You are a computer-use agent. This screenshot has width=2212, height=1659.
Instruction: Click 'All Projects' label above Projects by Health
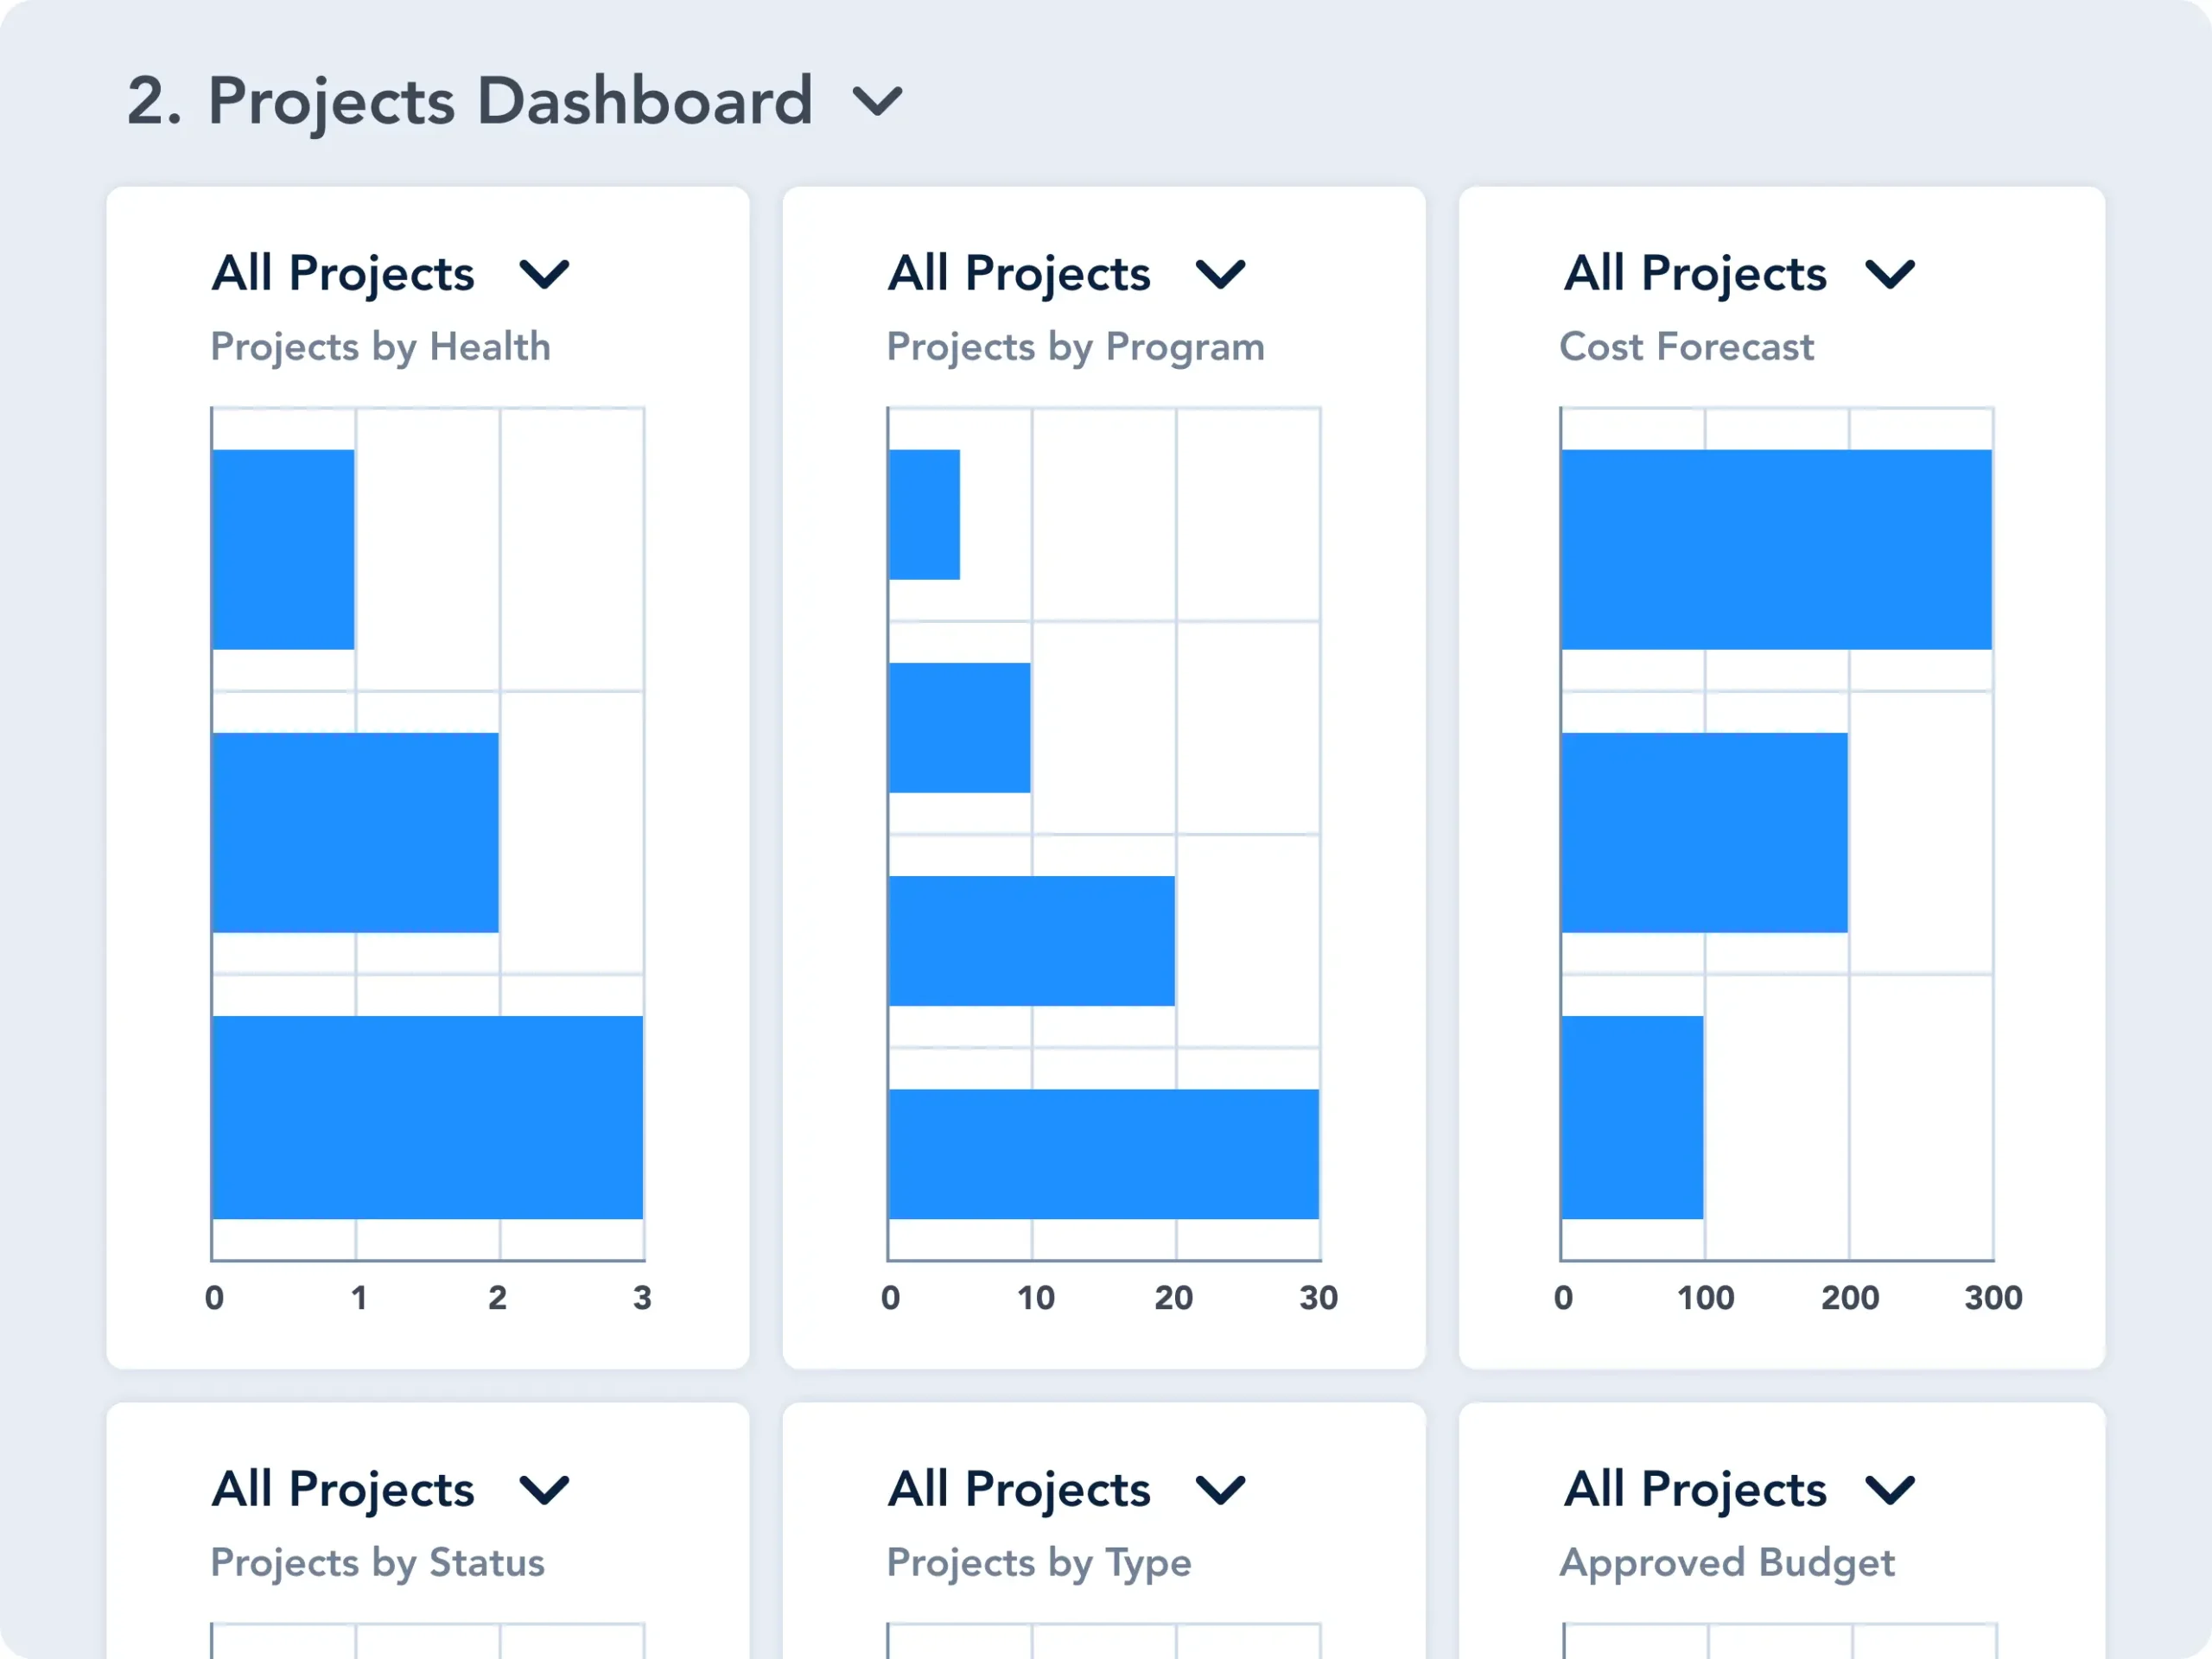coord(343,273)
